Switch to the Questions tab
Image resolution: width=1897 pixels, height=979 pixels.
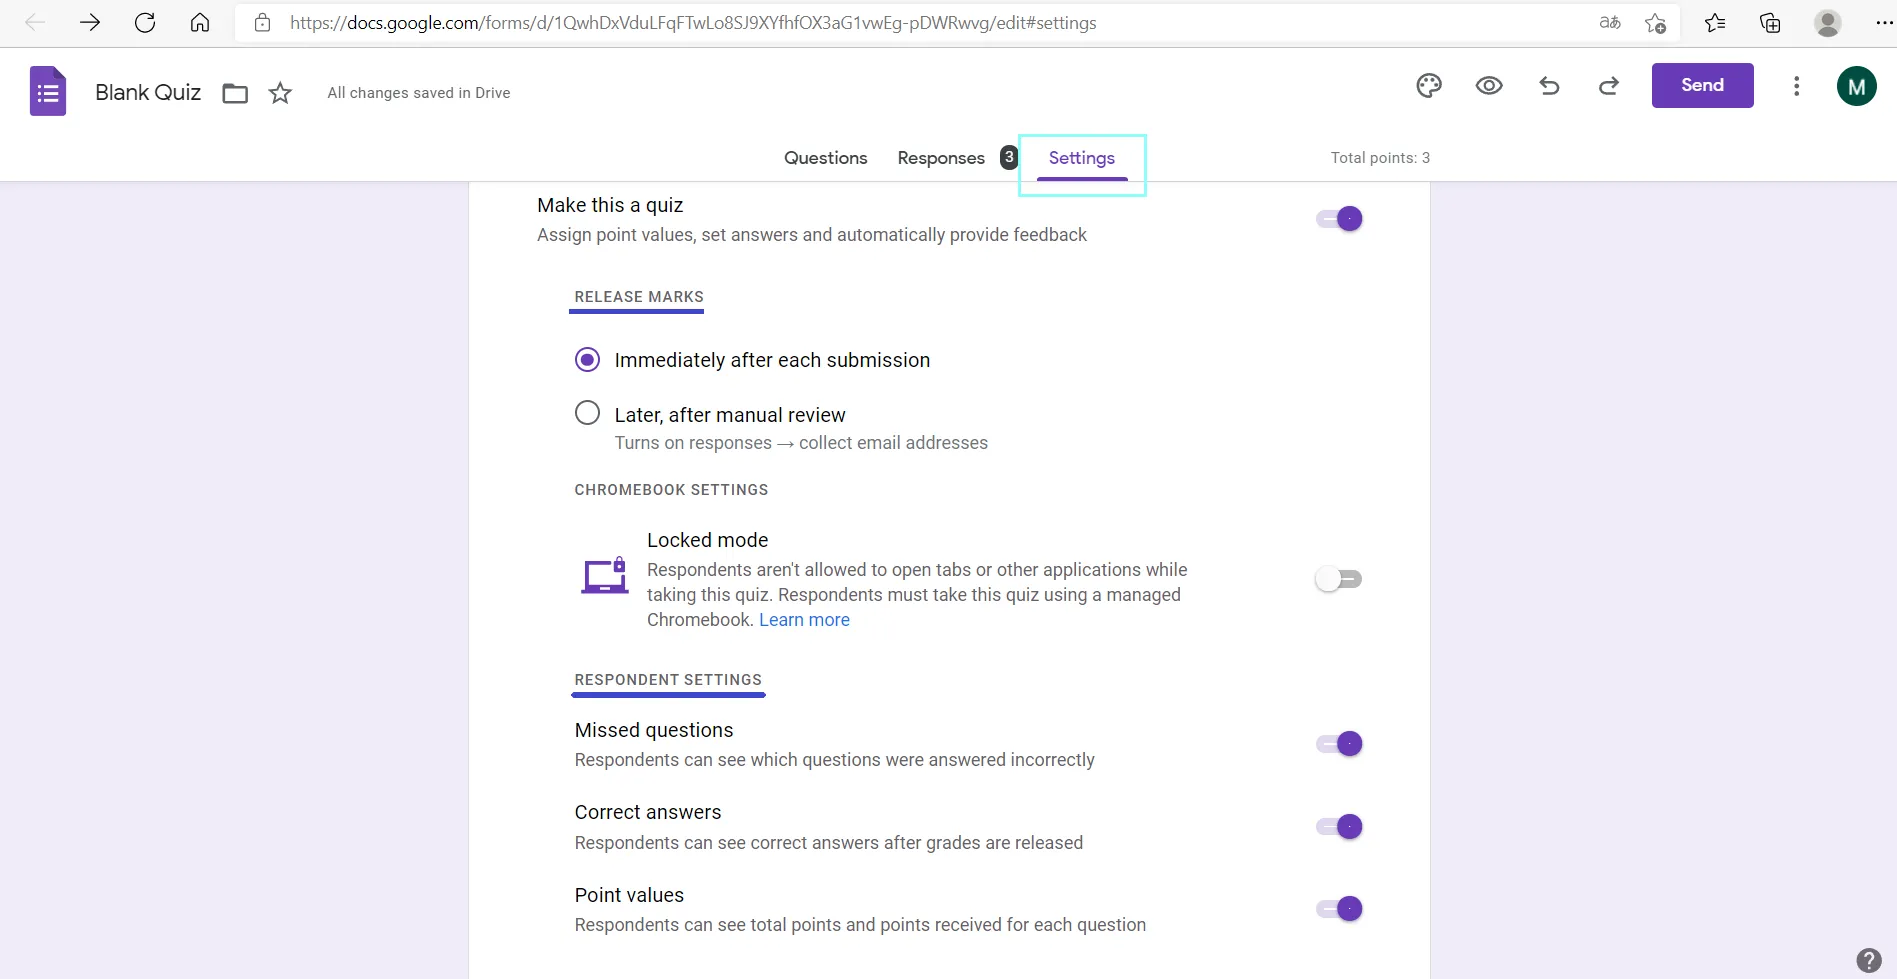click(x=825, y=158)
